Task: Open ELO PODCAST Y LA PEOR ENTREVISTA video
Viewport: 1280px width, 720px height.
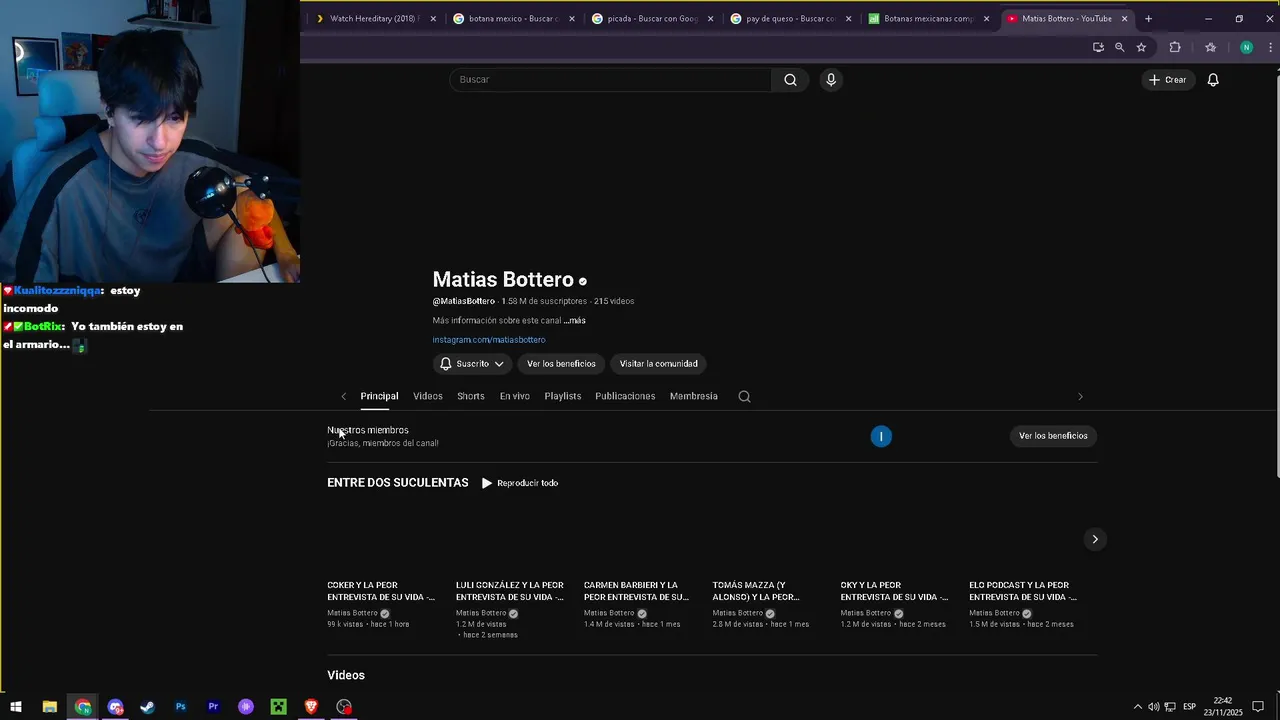Action: tap(1023, 591)
